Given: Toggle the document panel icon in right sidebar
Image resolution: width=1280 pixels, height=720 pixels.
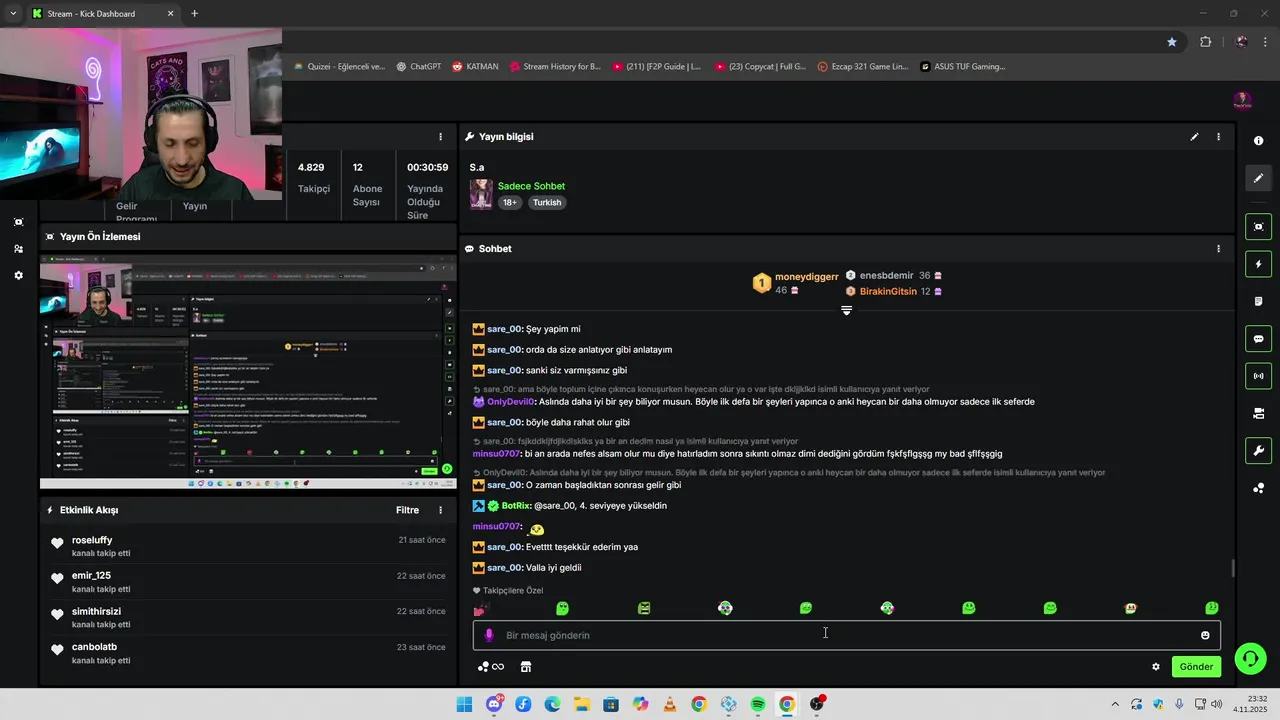Looking at the screenshot, I should [x=1258, y=301].
